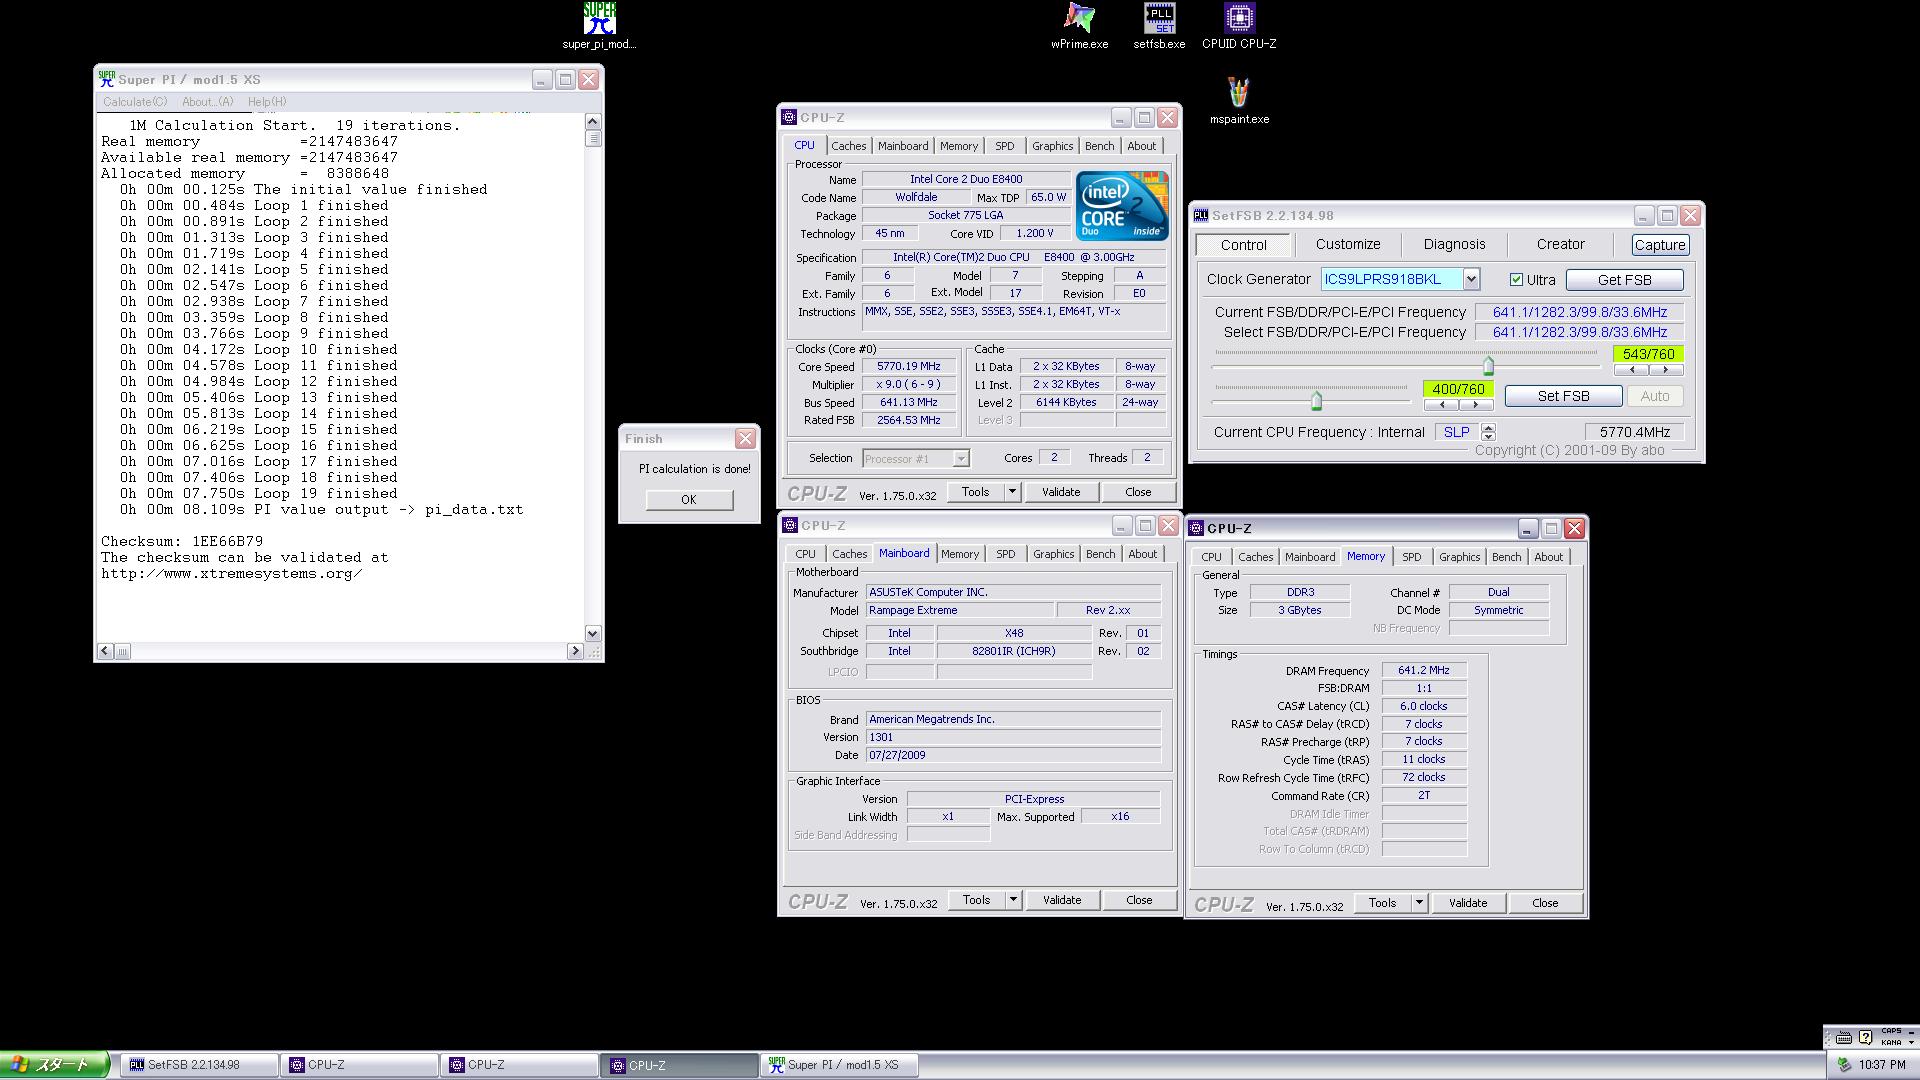Open Tools dropdown arrow in Mainboard window

[x=1013, y=899]
